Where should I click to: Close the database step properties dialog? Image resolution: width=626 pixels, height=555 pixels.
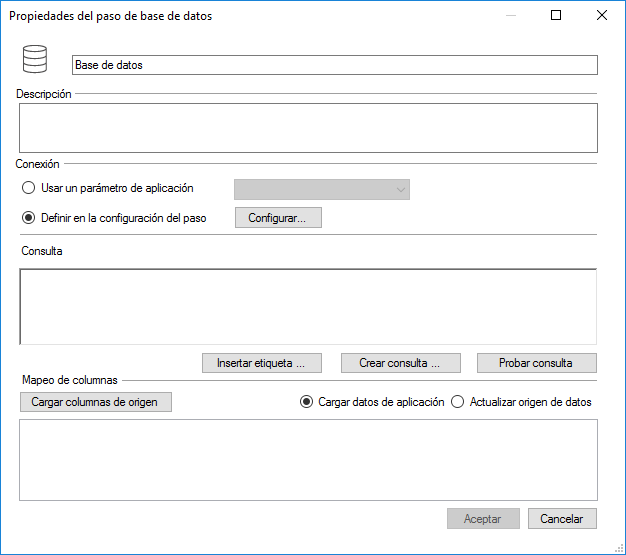602,15
